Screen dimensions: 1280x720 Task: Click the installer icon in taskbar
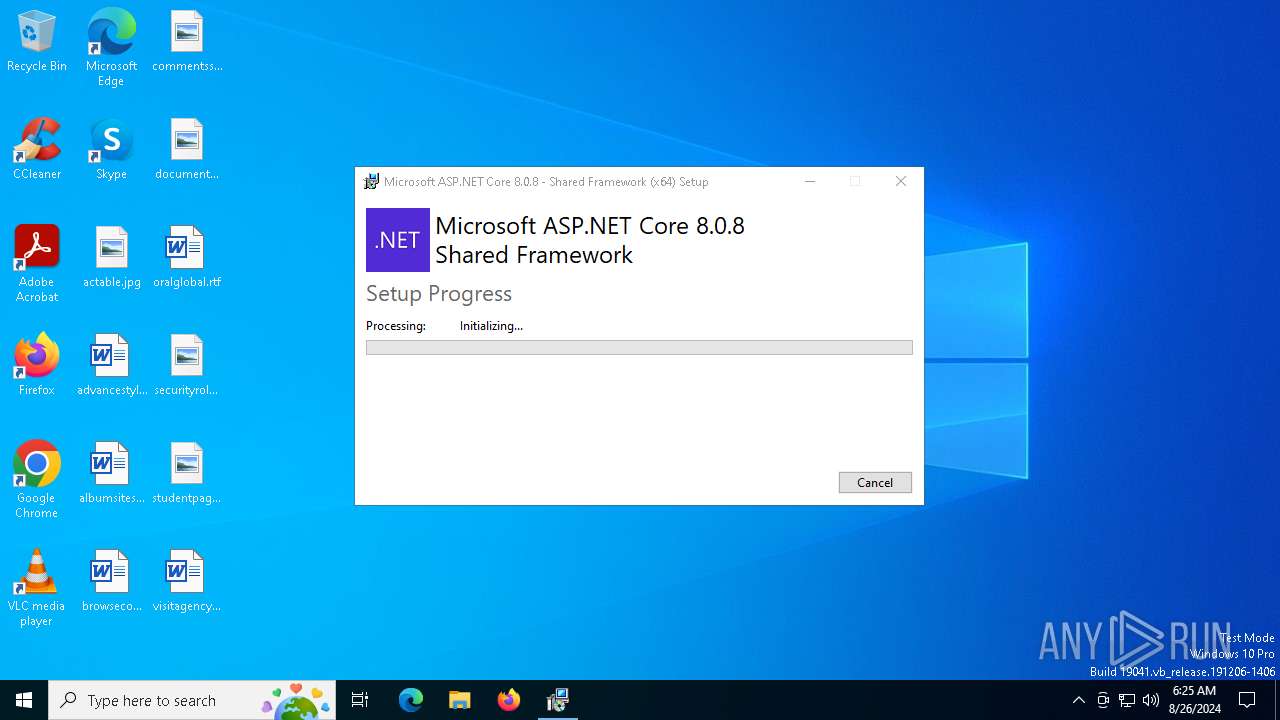point(558,700)
